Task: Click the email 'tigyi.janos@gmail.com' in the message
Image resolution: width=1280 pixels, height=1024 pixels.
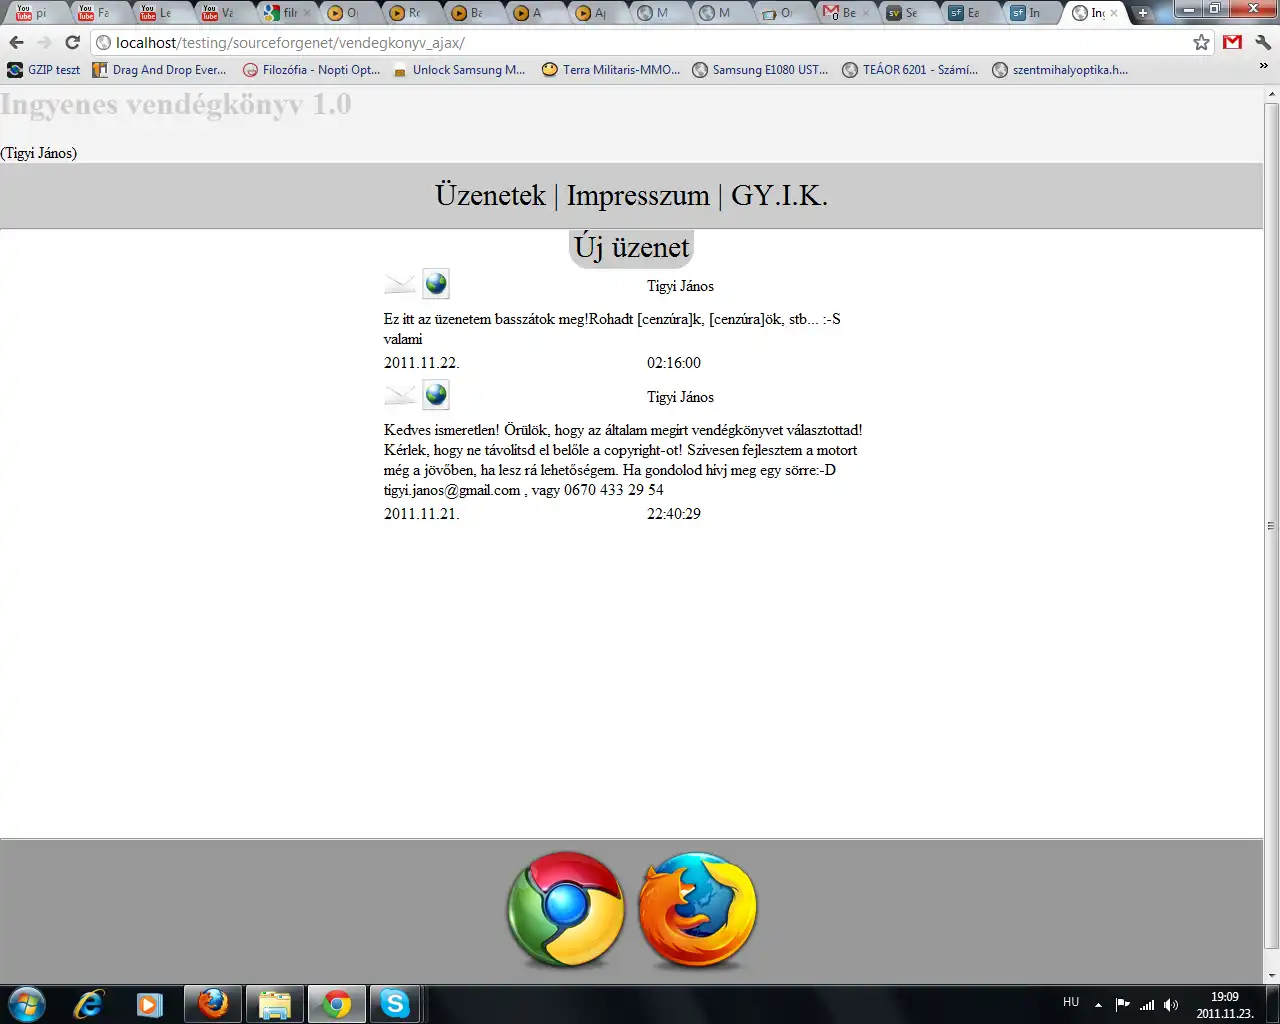Action: point(452,490)
